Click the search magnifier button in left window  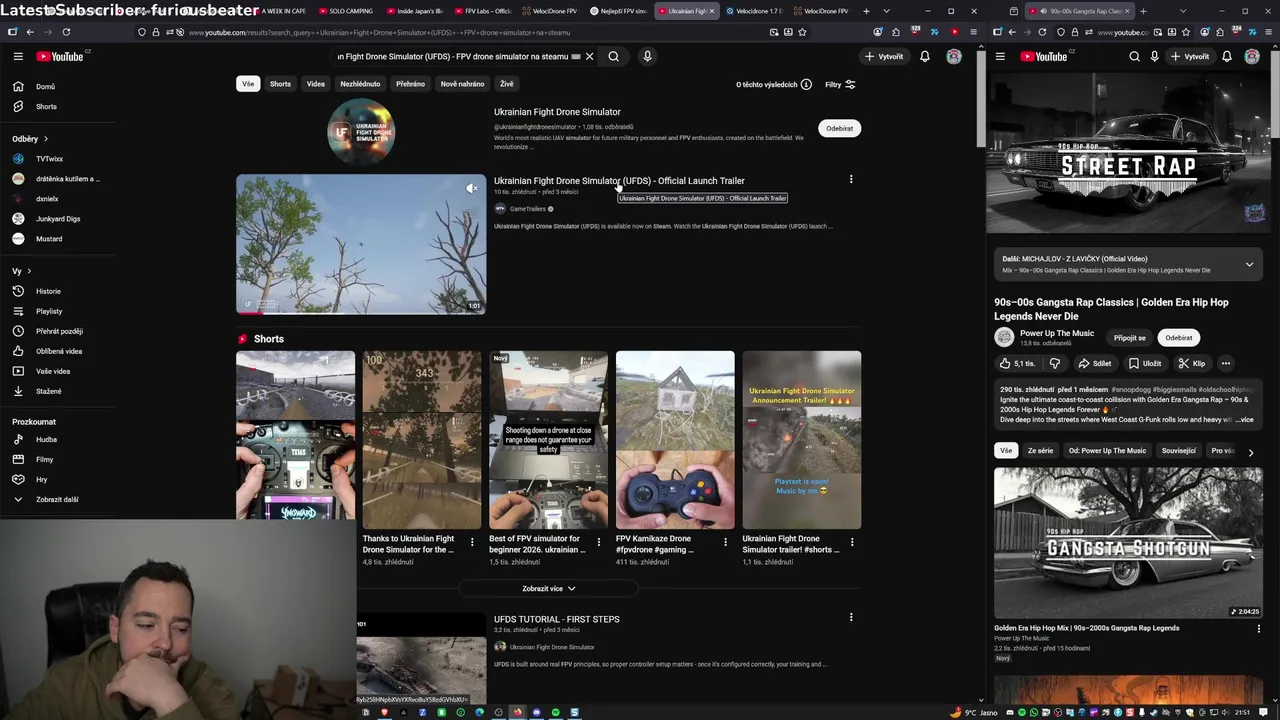point(614,56)
